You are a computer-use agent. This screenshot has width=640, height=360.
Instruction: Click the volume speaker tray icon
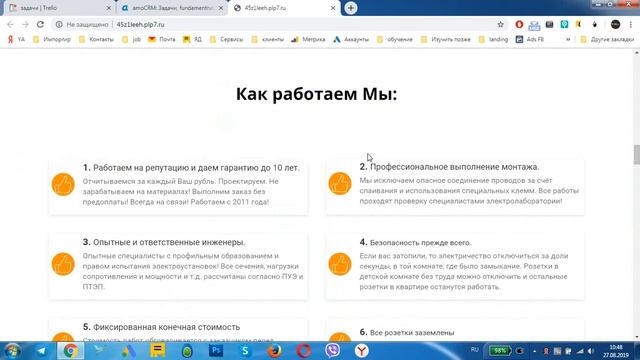pos(591,351)
